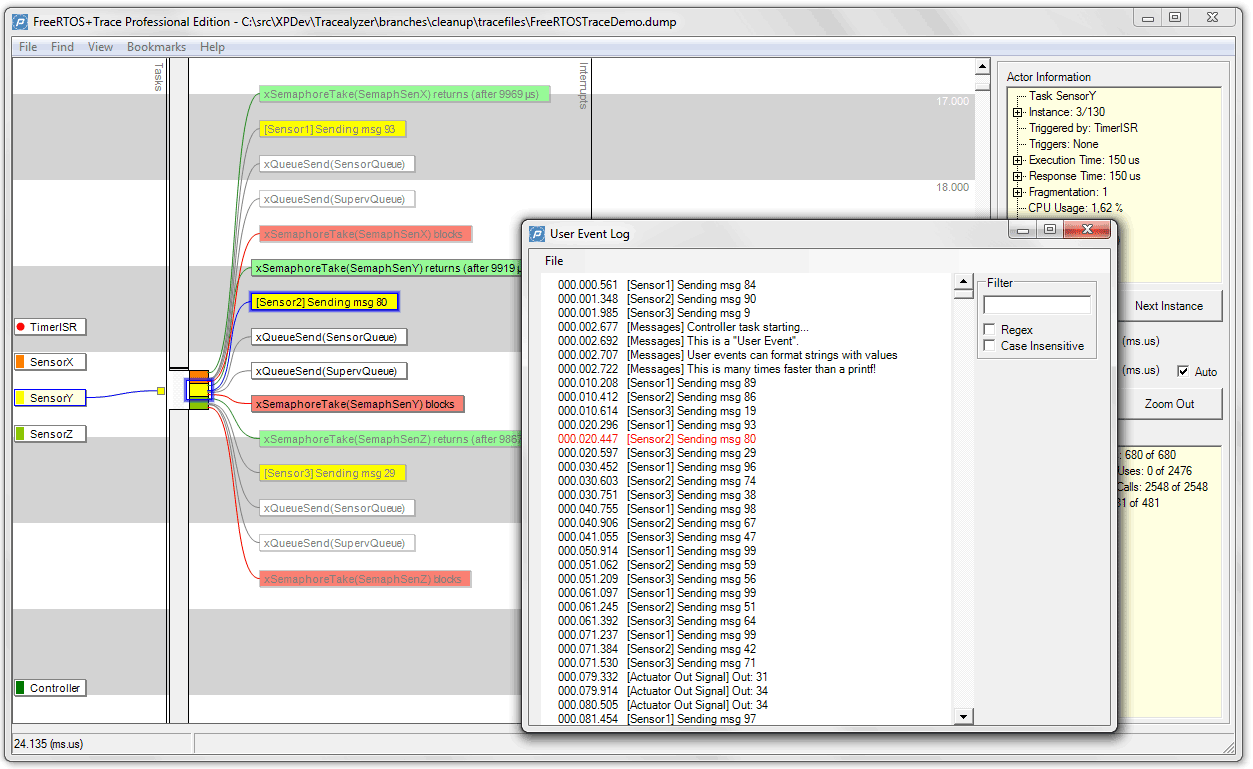Click the User Event Log window icon
The height and width of the screenshot is (769, 1253).
click(x=537, y=234)
